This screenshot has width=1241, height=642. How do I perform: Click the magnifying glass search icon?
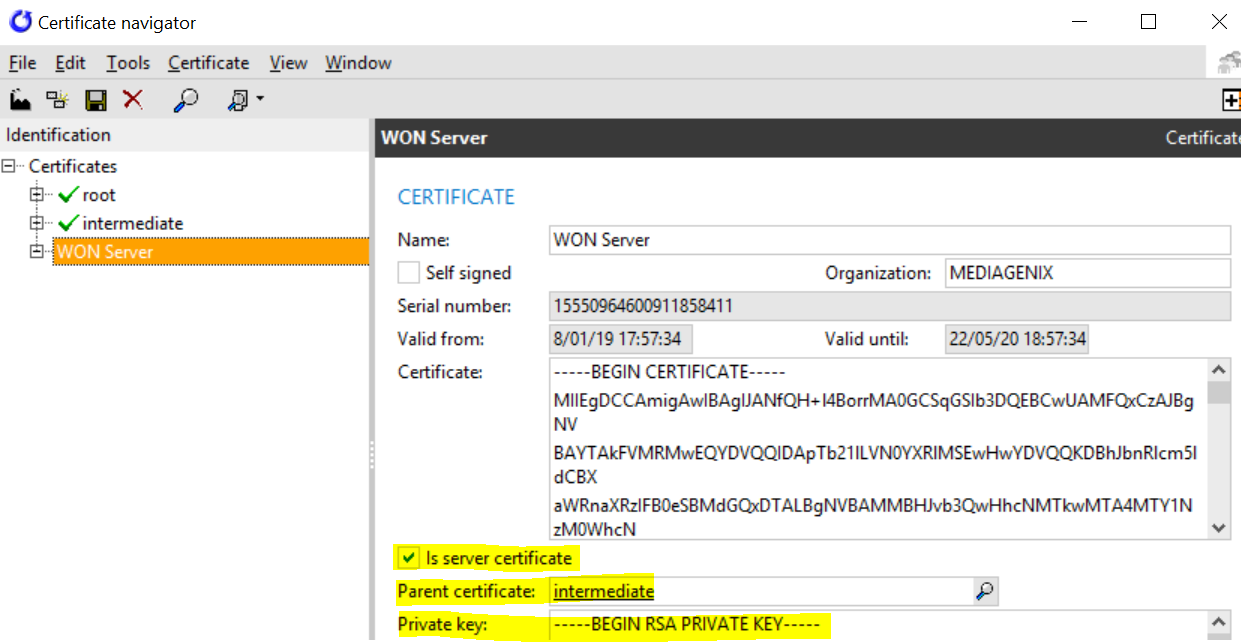pyautogui.click(x=186, y=99)
